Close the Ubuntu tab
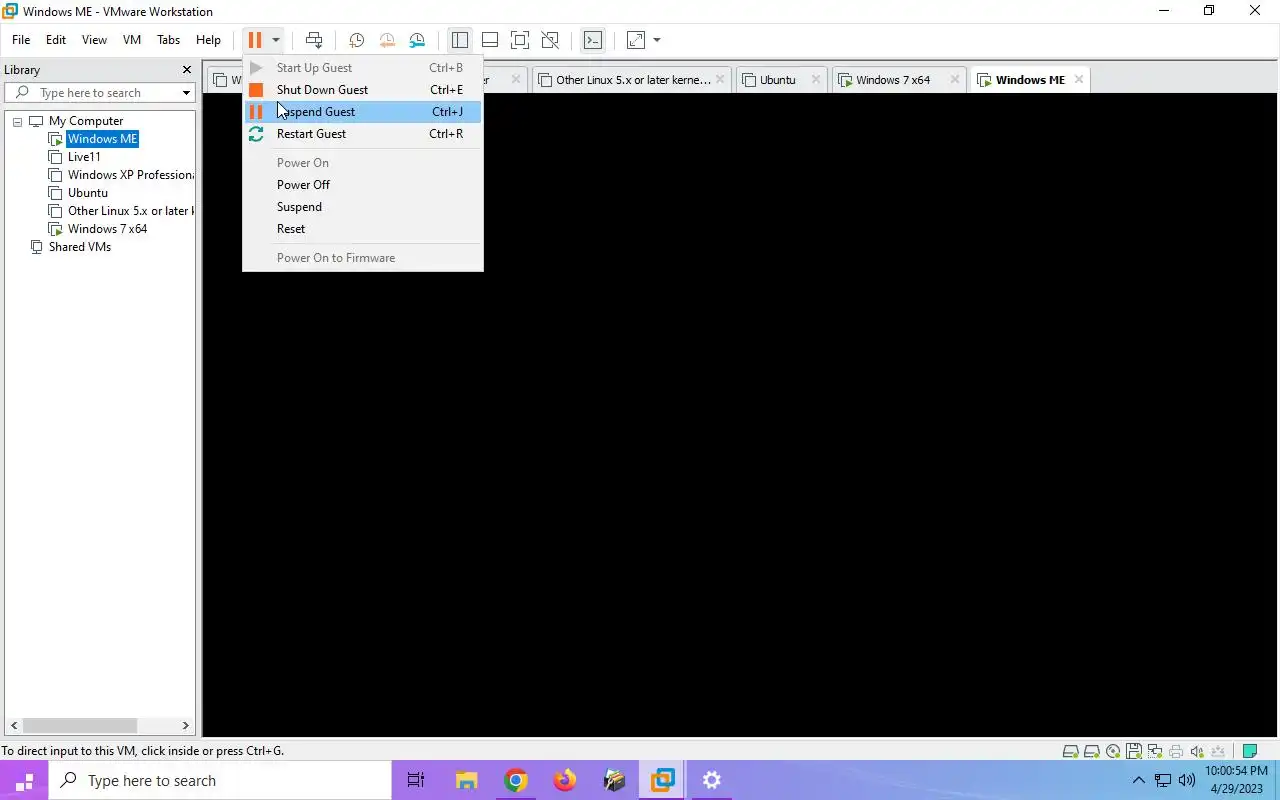The image size is (1280, 800). tap(815, 80)
